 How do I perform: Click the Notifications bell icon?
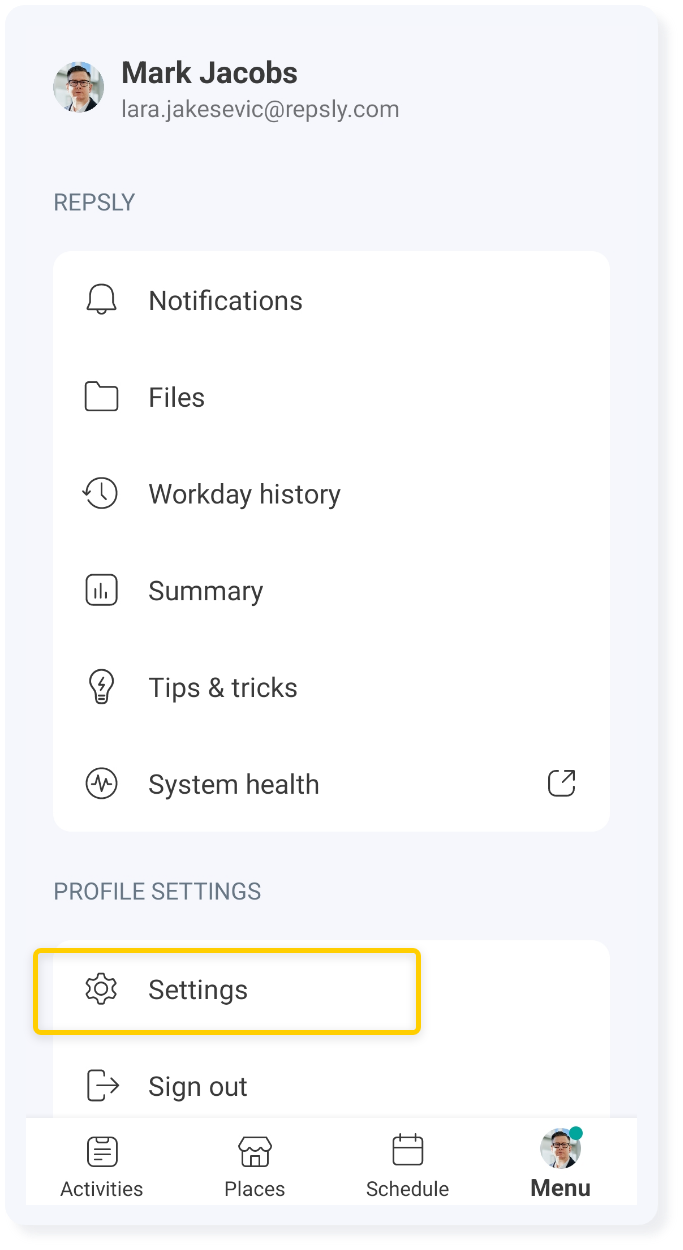coord(101,300)
